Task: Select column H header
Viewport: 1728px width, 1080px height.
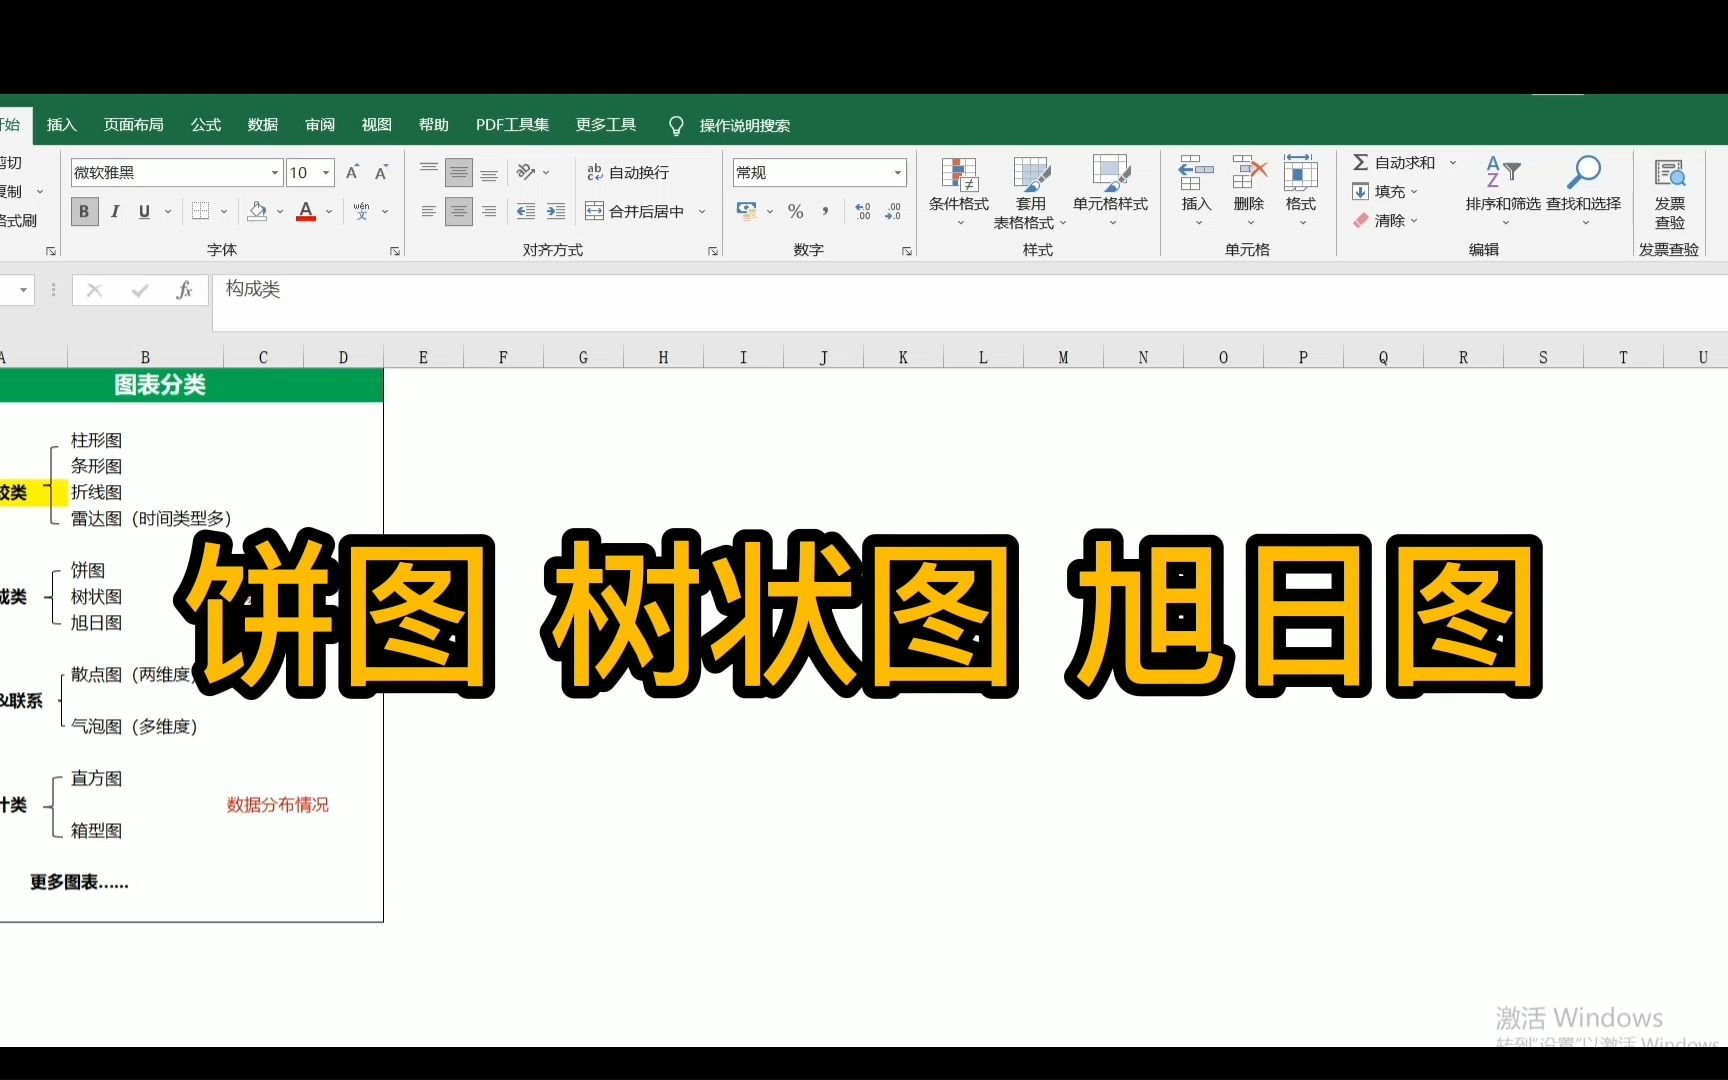Action: tap(663, 357)
